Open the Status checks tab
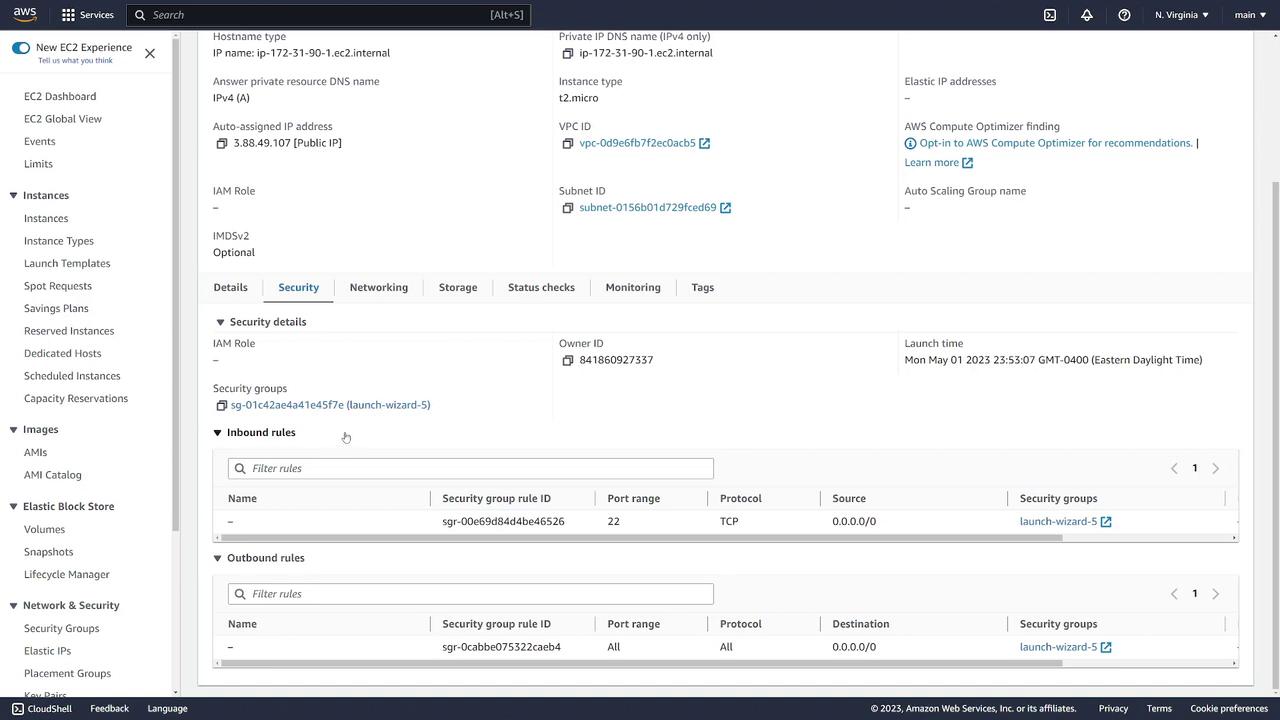This screenshot has height=720, width=1280. pos(541,287)
